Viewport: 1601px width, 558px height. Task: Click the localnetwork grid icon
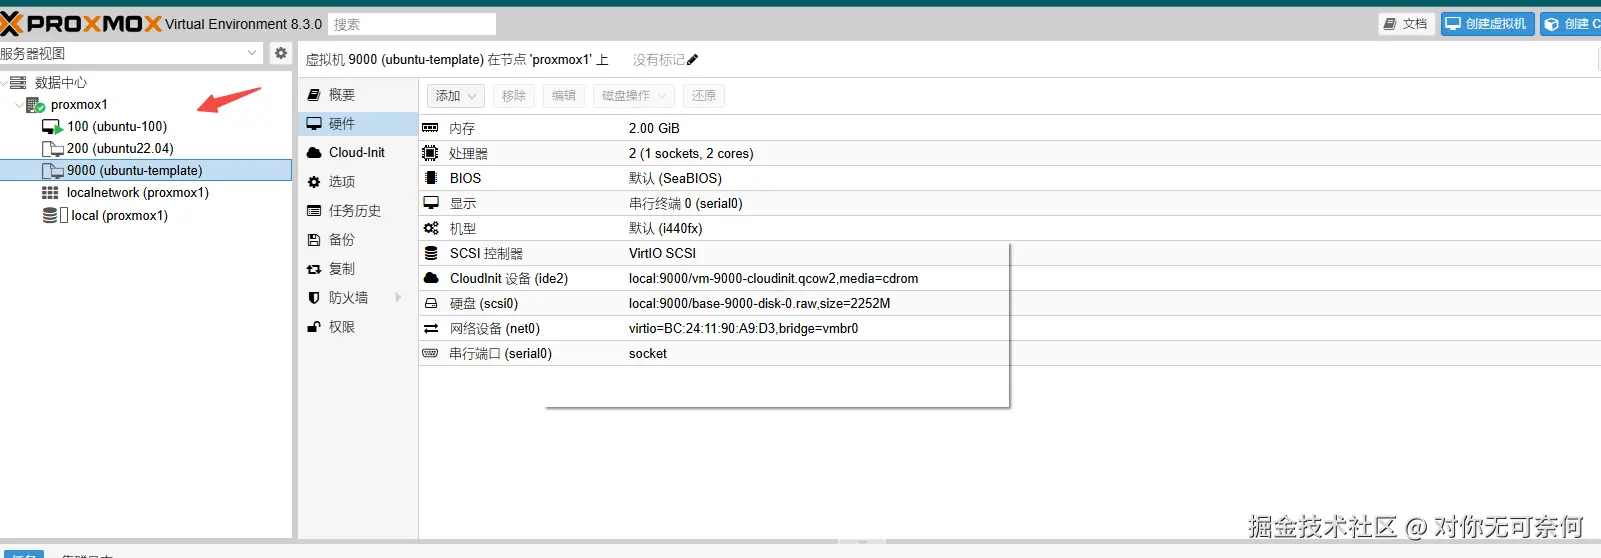pos(50,193)
